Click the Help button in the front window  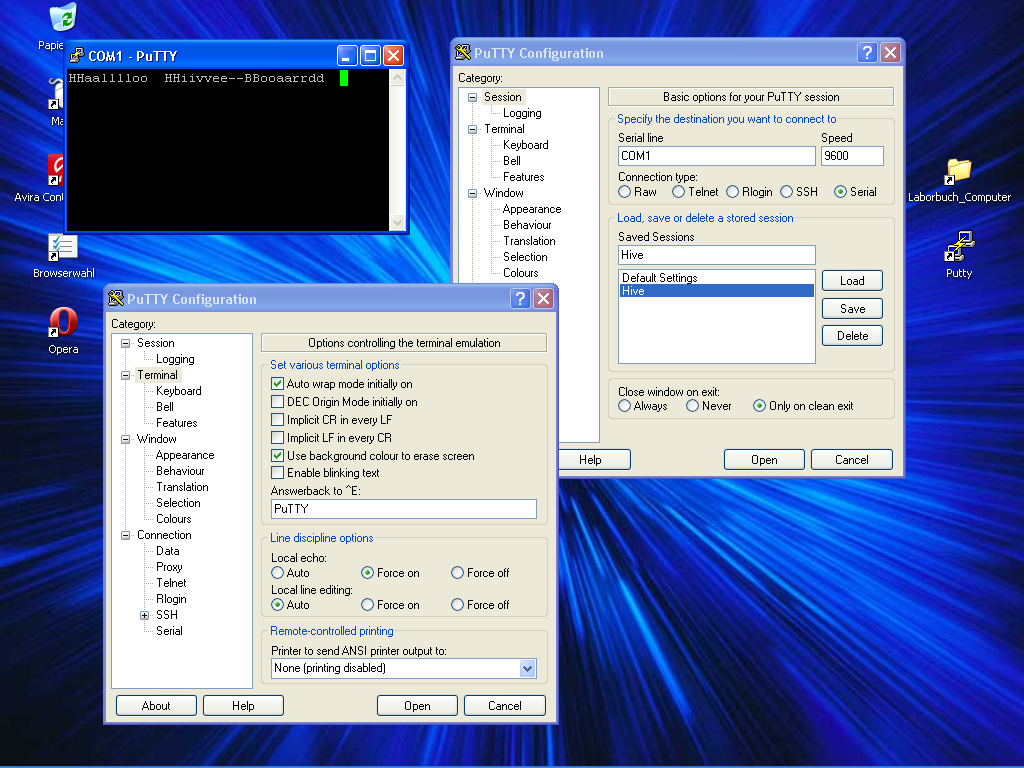click(243, 705)
